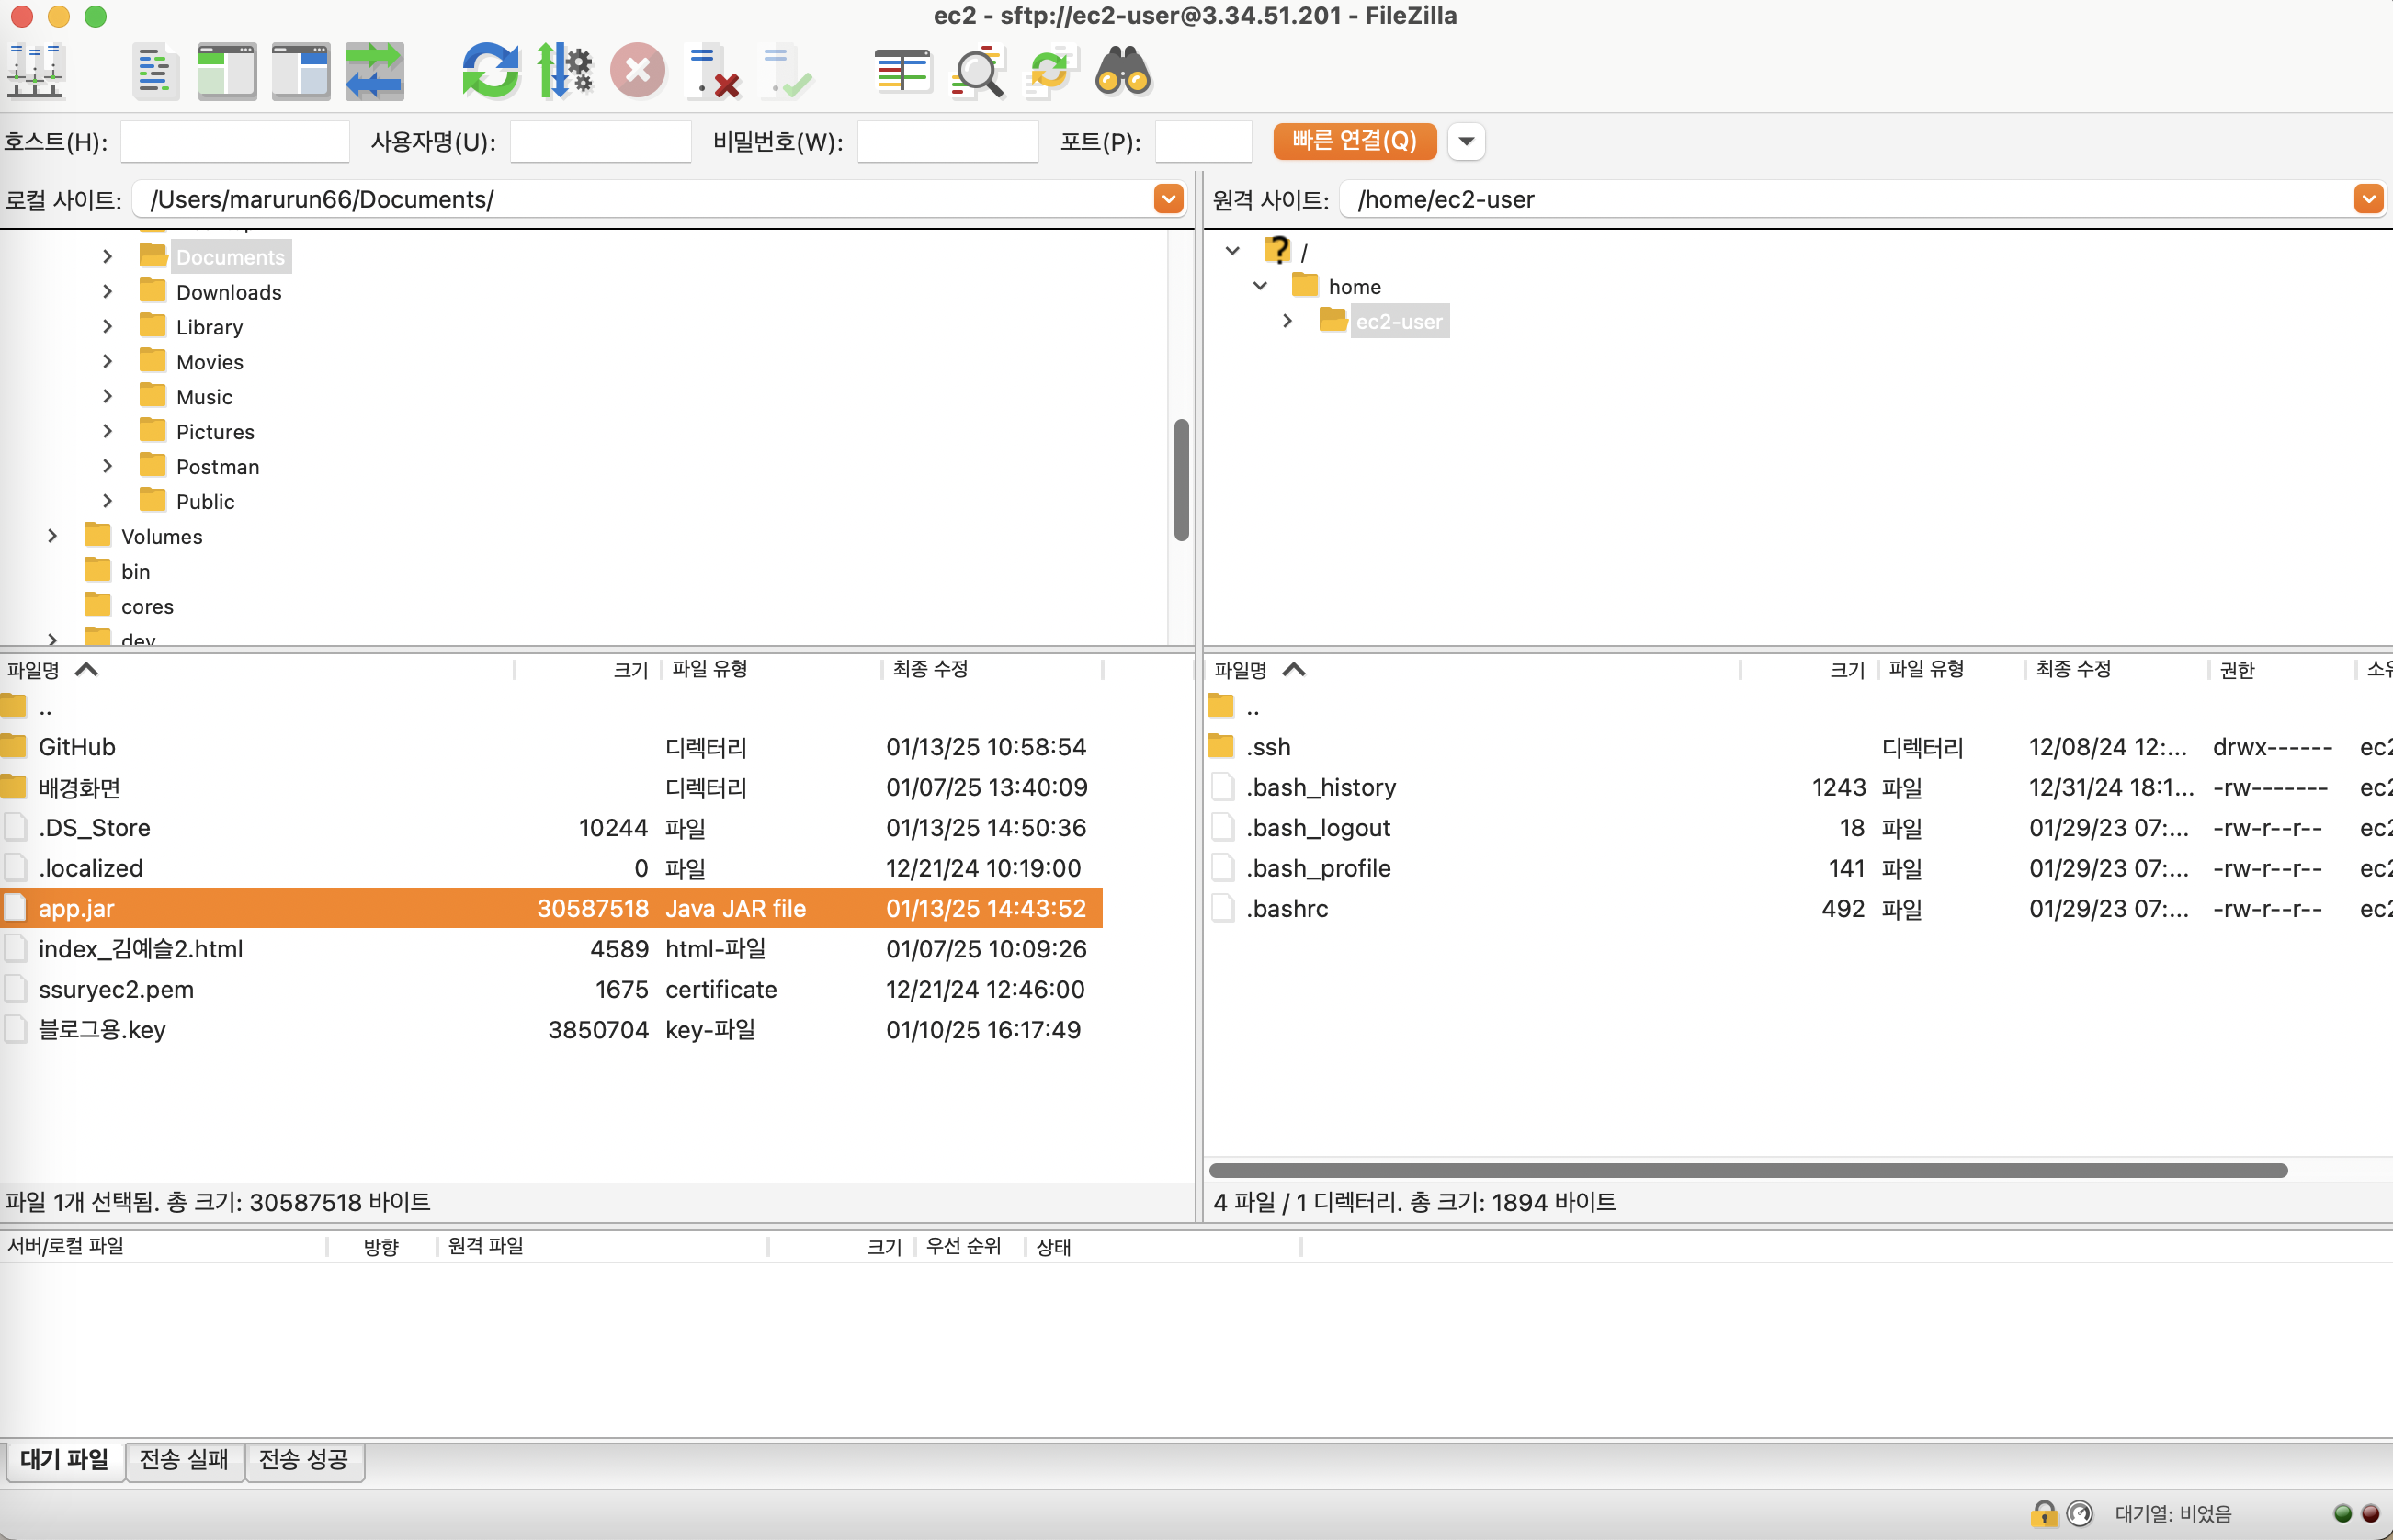Click the 빠른 연결(Q) button
This screenshot has height=1540, width=2393.
[1354, 141]
